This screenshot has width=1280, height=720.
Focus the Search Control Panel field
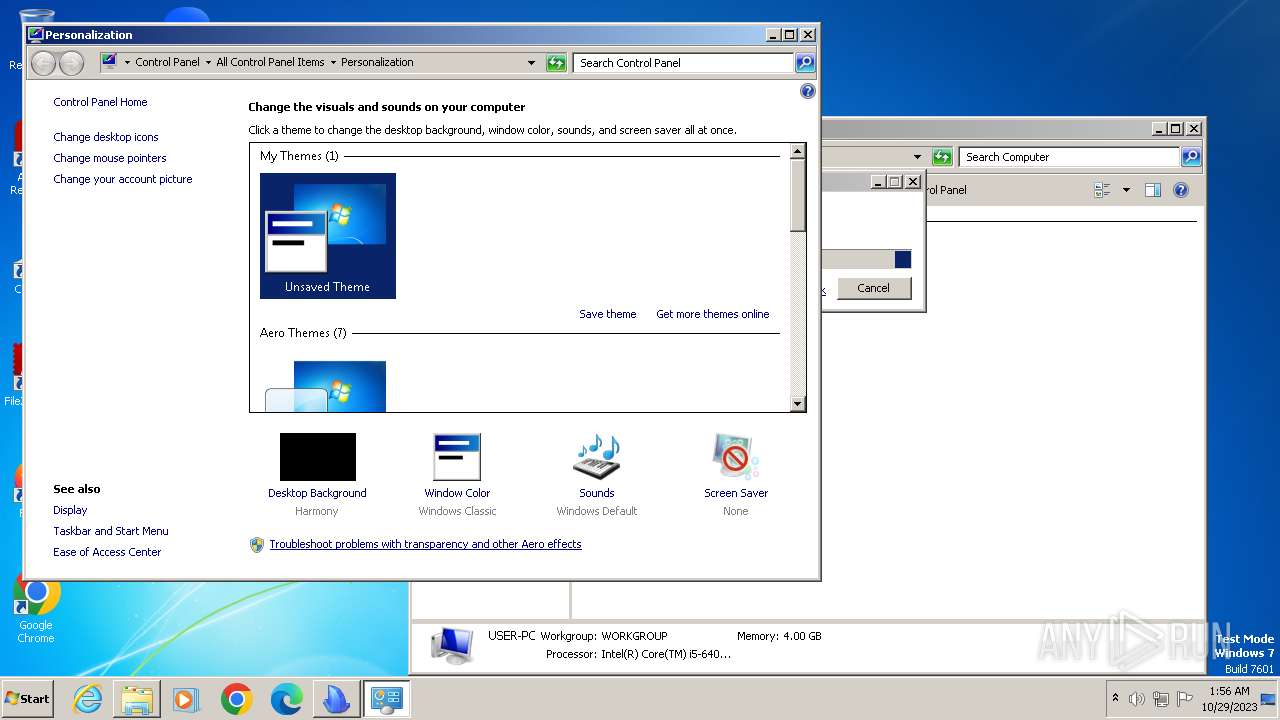(x=684, y=62)
